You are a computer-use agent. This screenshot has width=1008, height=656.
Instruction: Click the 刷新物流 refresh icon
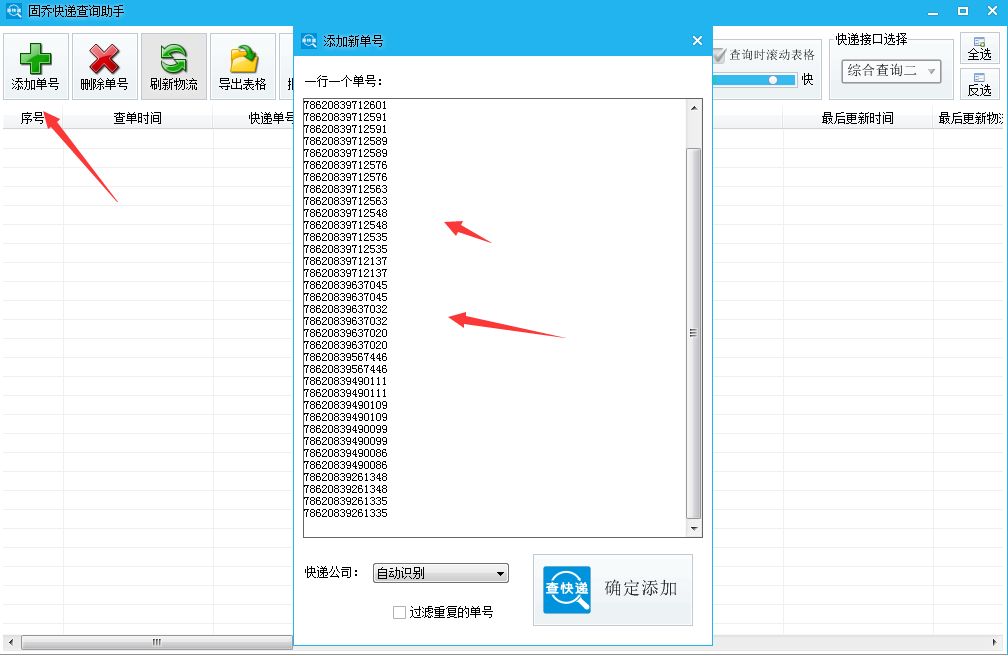click(174, 59)
